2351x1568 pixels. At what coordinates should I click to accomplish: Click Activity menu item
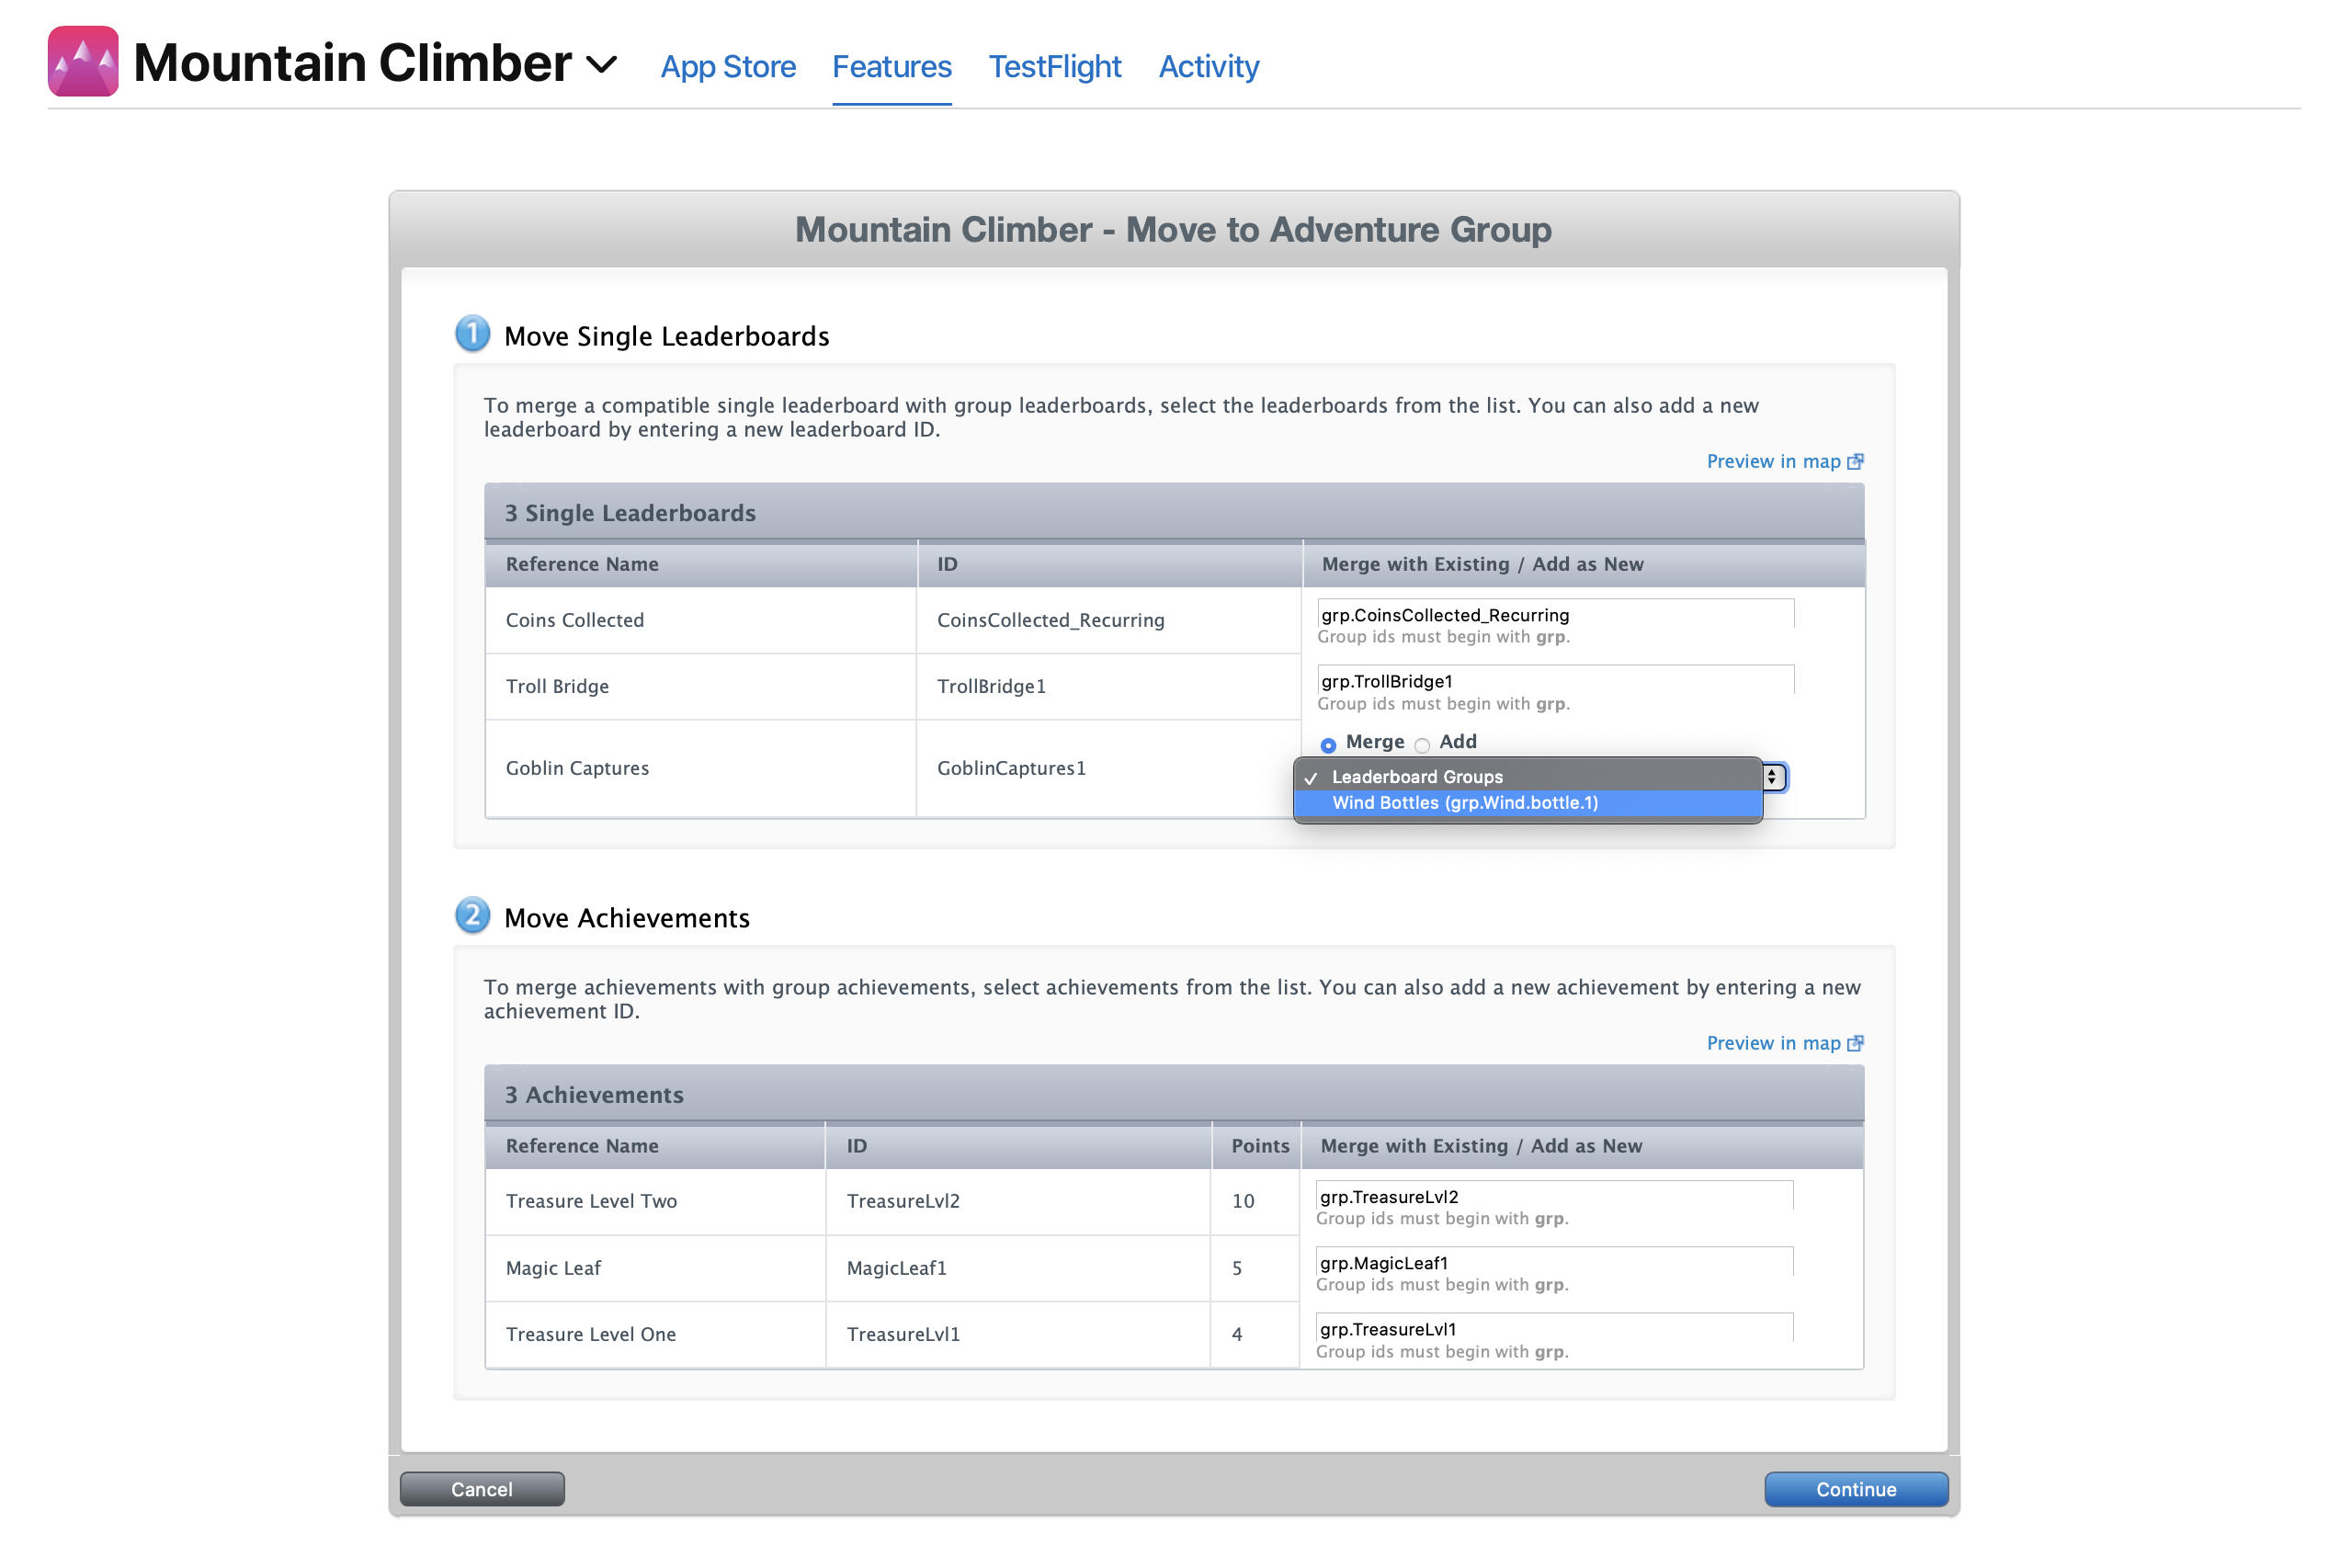tap(1207, 66)
